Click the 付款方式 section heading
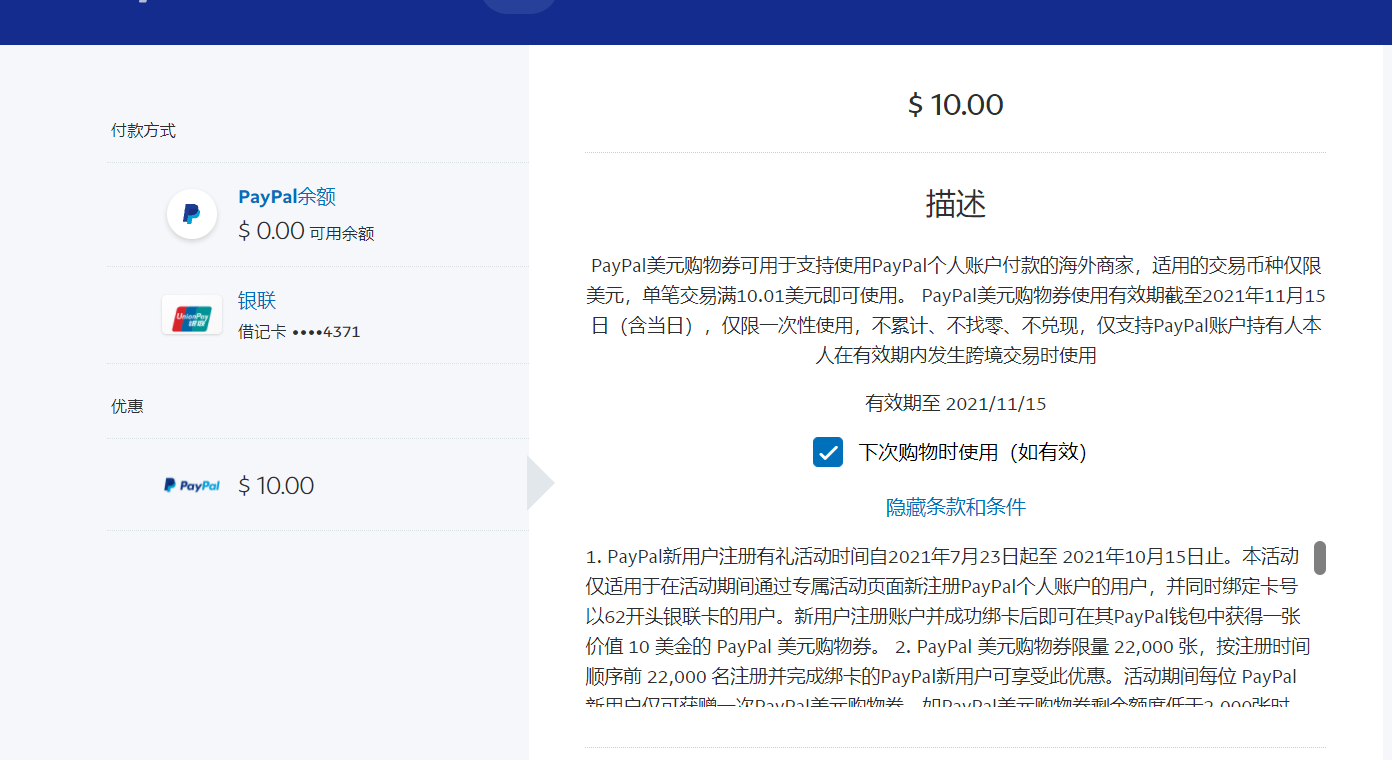 point(143,131)
